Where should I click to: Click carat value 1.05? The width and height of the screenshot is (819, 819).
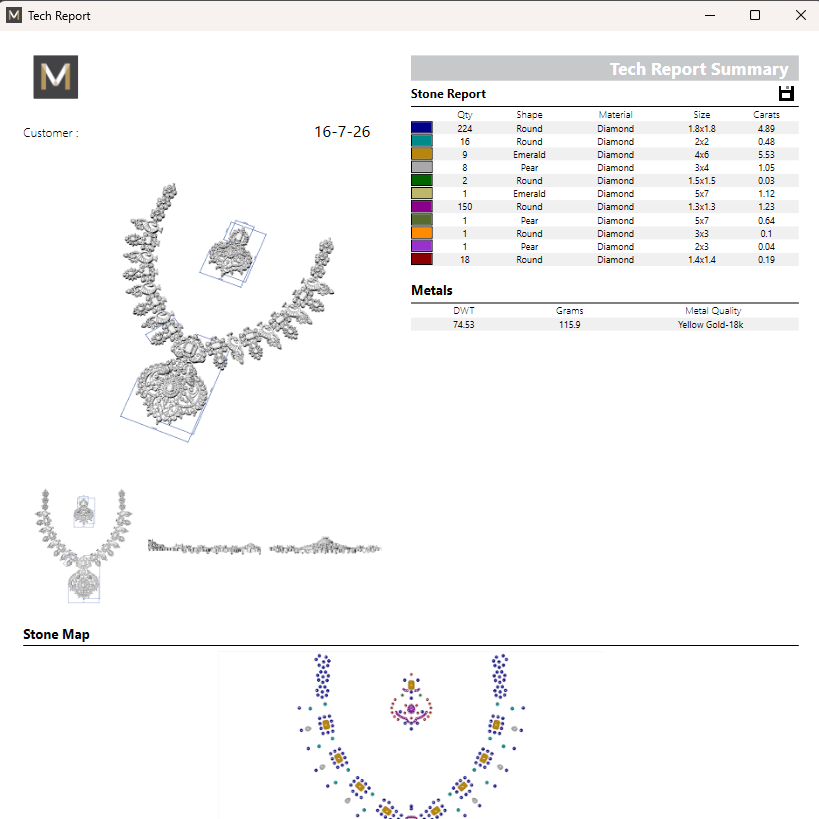(x=766, y=168)
